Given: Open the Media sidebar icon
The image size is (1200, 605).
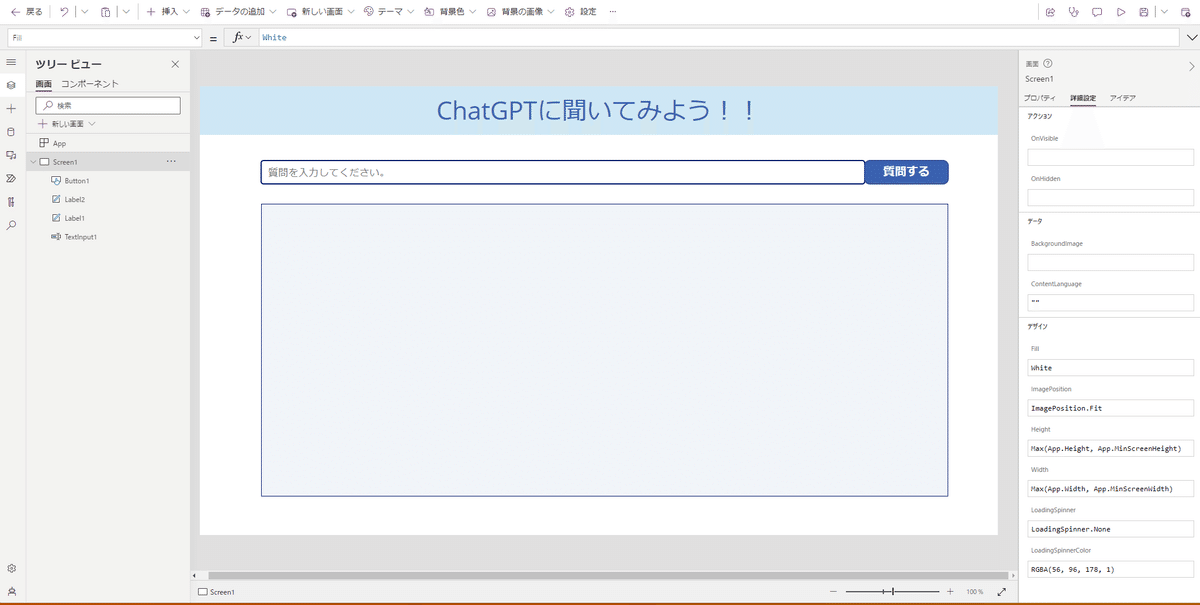Looking at the screenshot, I should point(11,155).
